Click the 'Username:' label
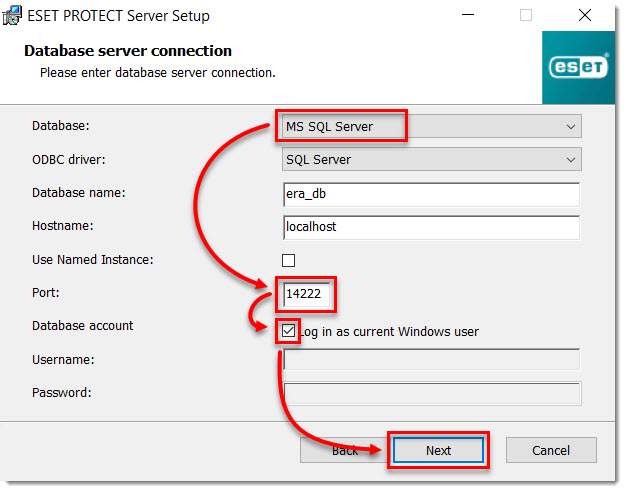Screen dimensions: 625x491 pos(63,360)
